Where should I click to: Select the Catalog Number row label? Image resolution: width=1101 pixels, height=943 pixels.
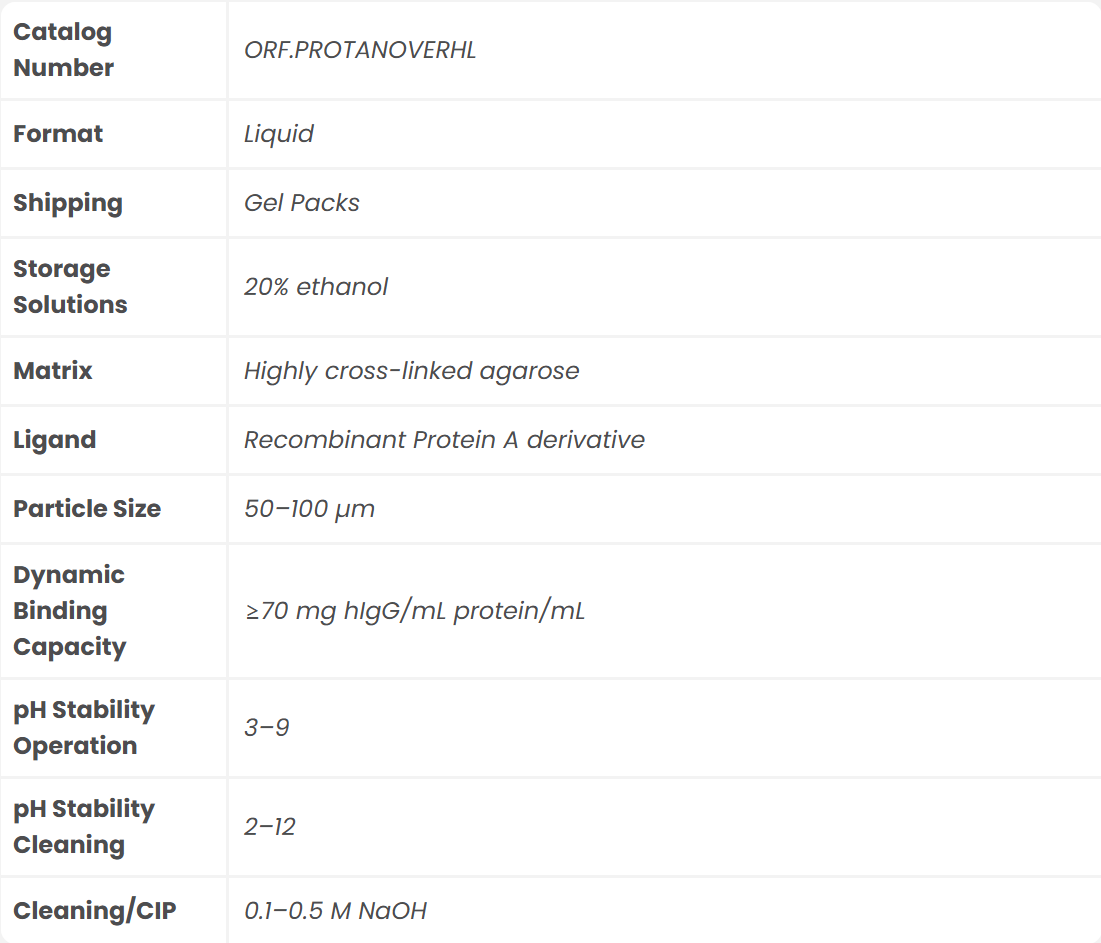[x=63, y=50]
